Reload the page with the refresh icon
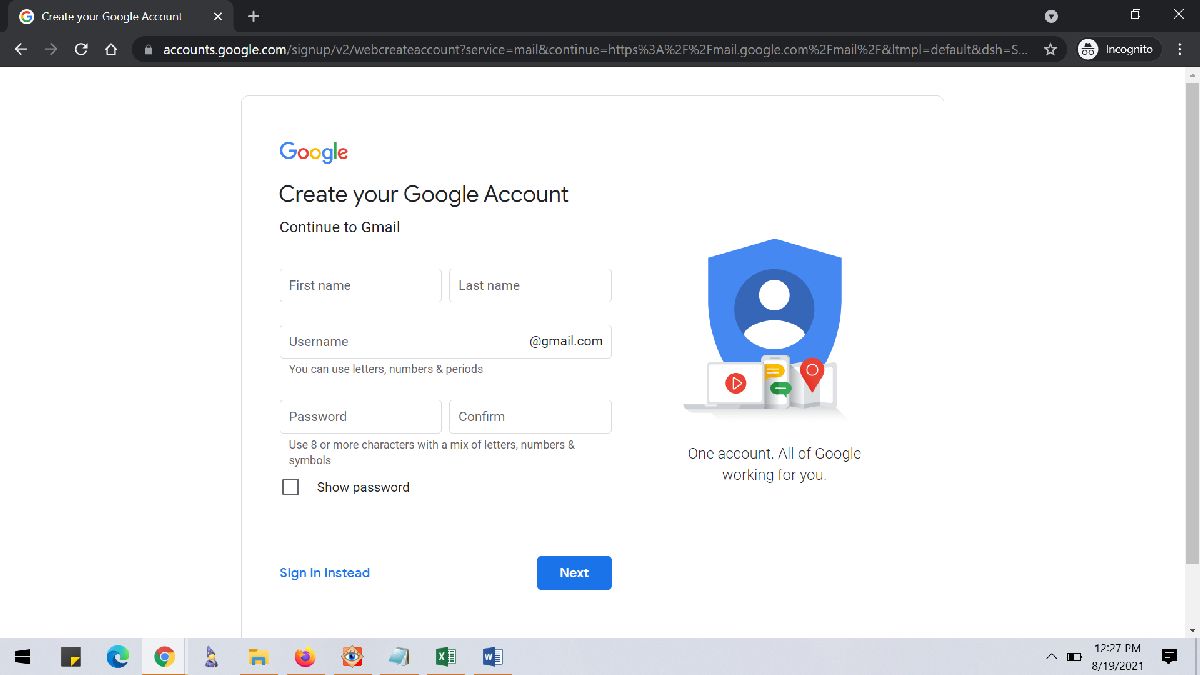 [81, 49]
